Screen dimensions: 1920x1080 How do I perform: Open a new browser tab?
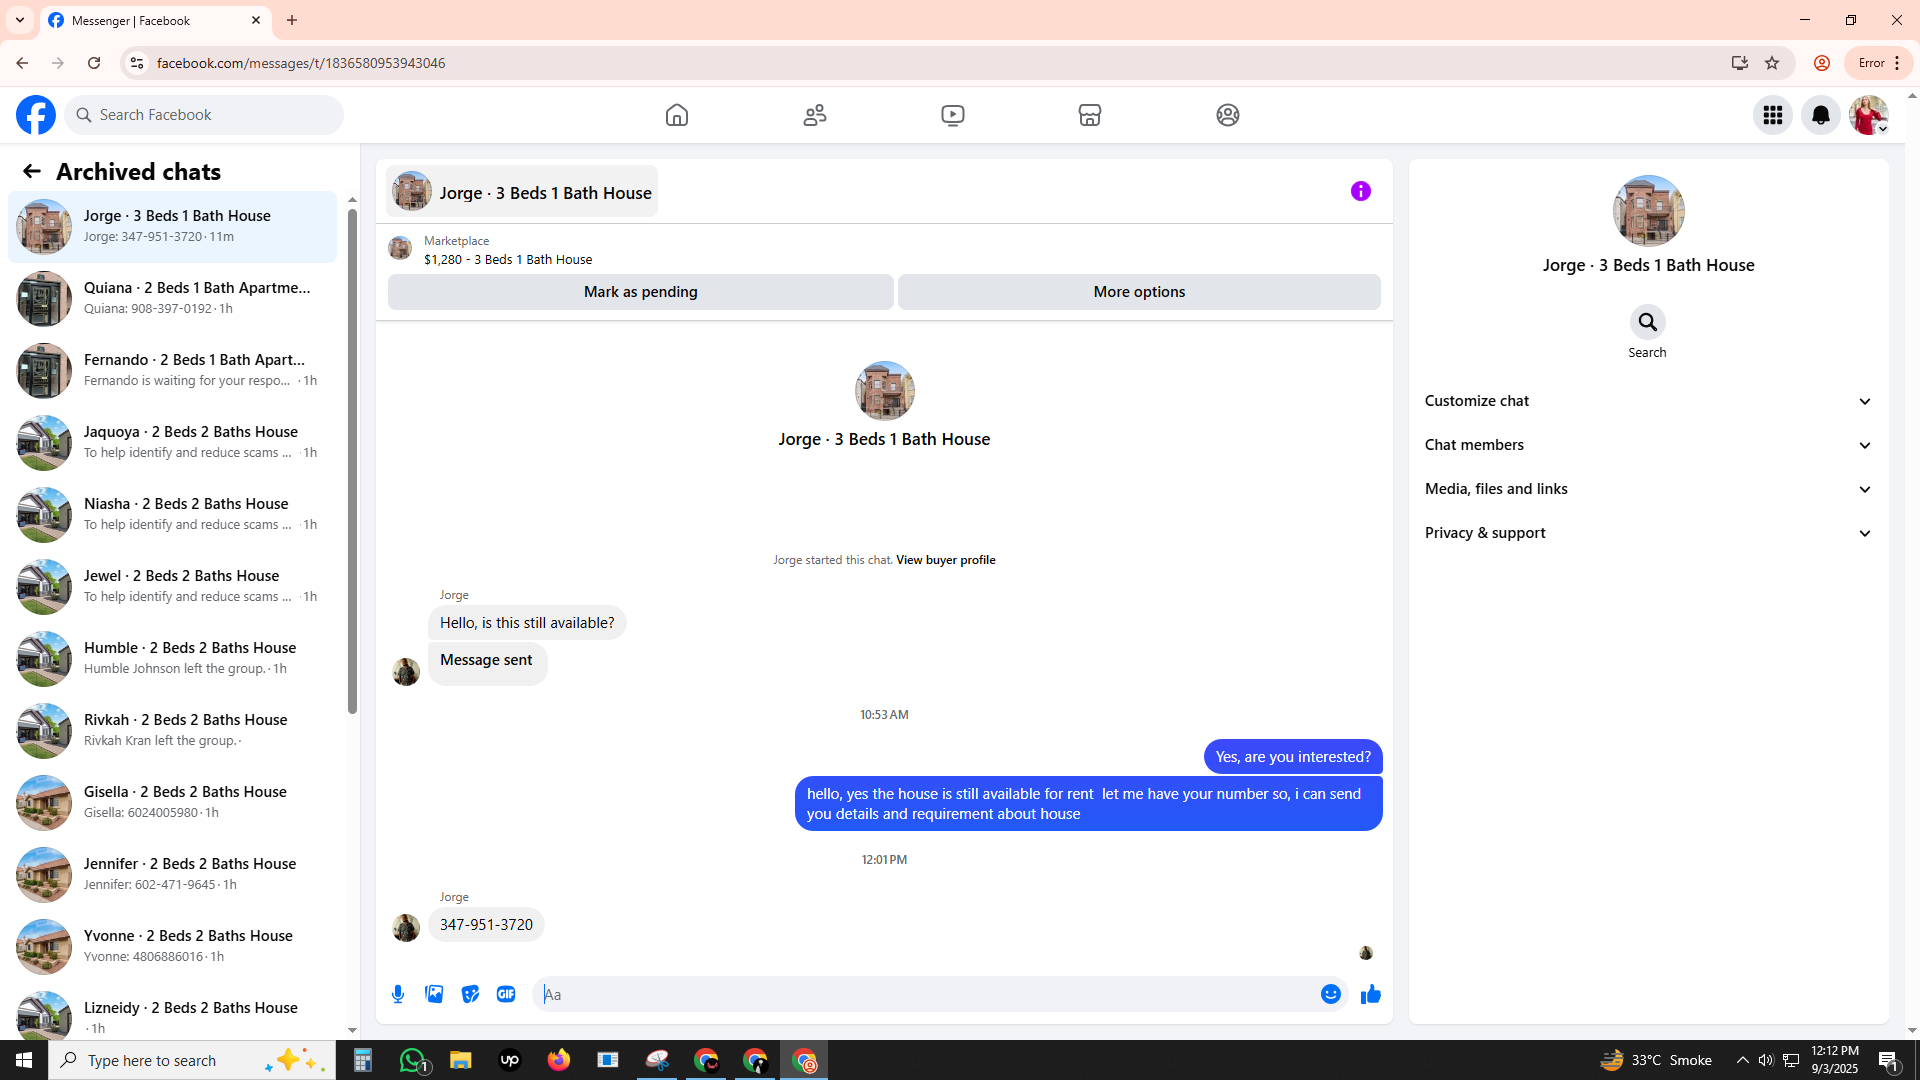click(x=292, y=20)
